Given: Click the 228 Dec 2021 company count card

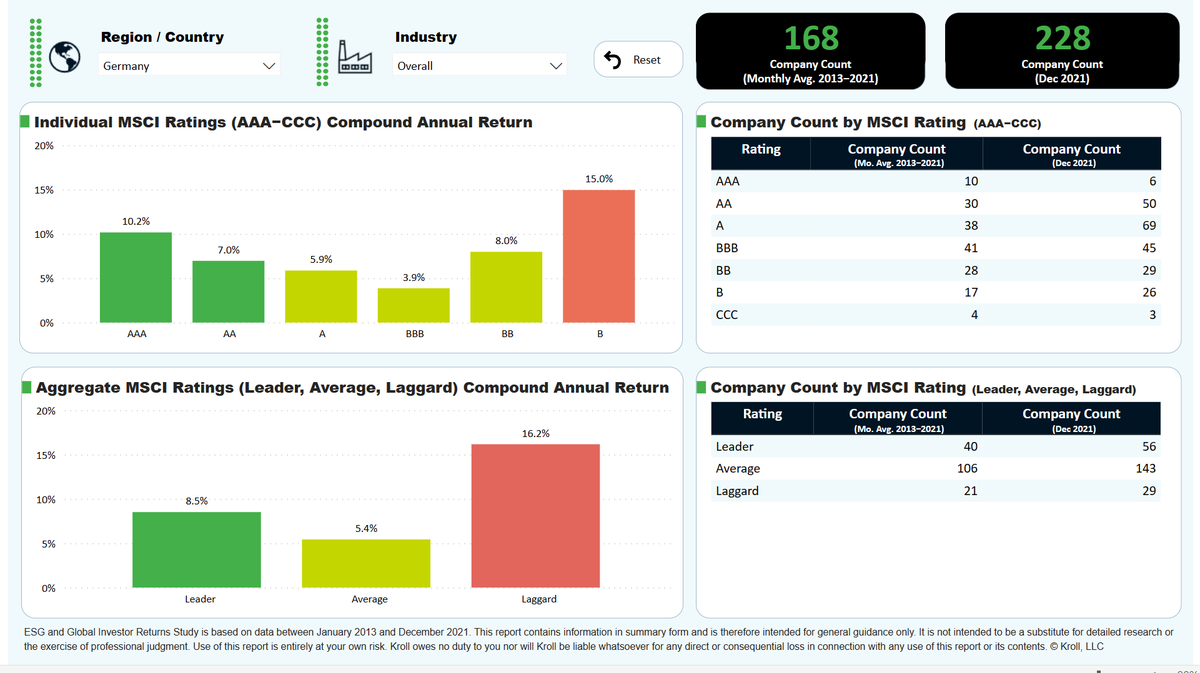Looking at the screenshot, I should coord(1062,51).
